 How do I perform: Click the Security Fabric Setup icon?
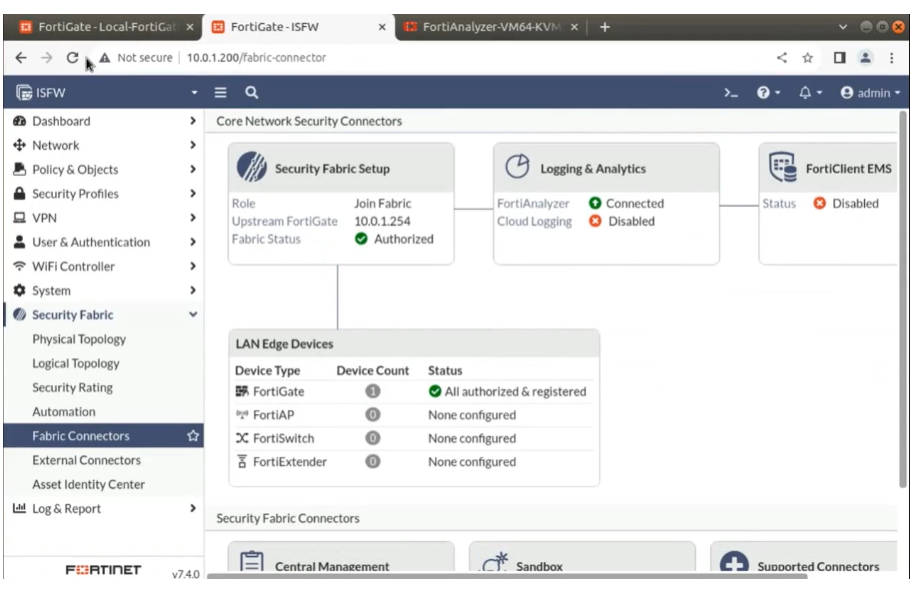[251, 167]
